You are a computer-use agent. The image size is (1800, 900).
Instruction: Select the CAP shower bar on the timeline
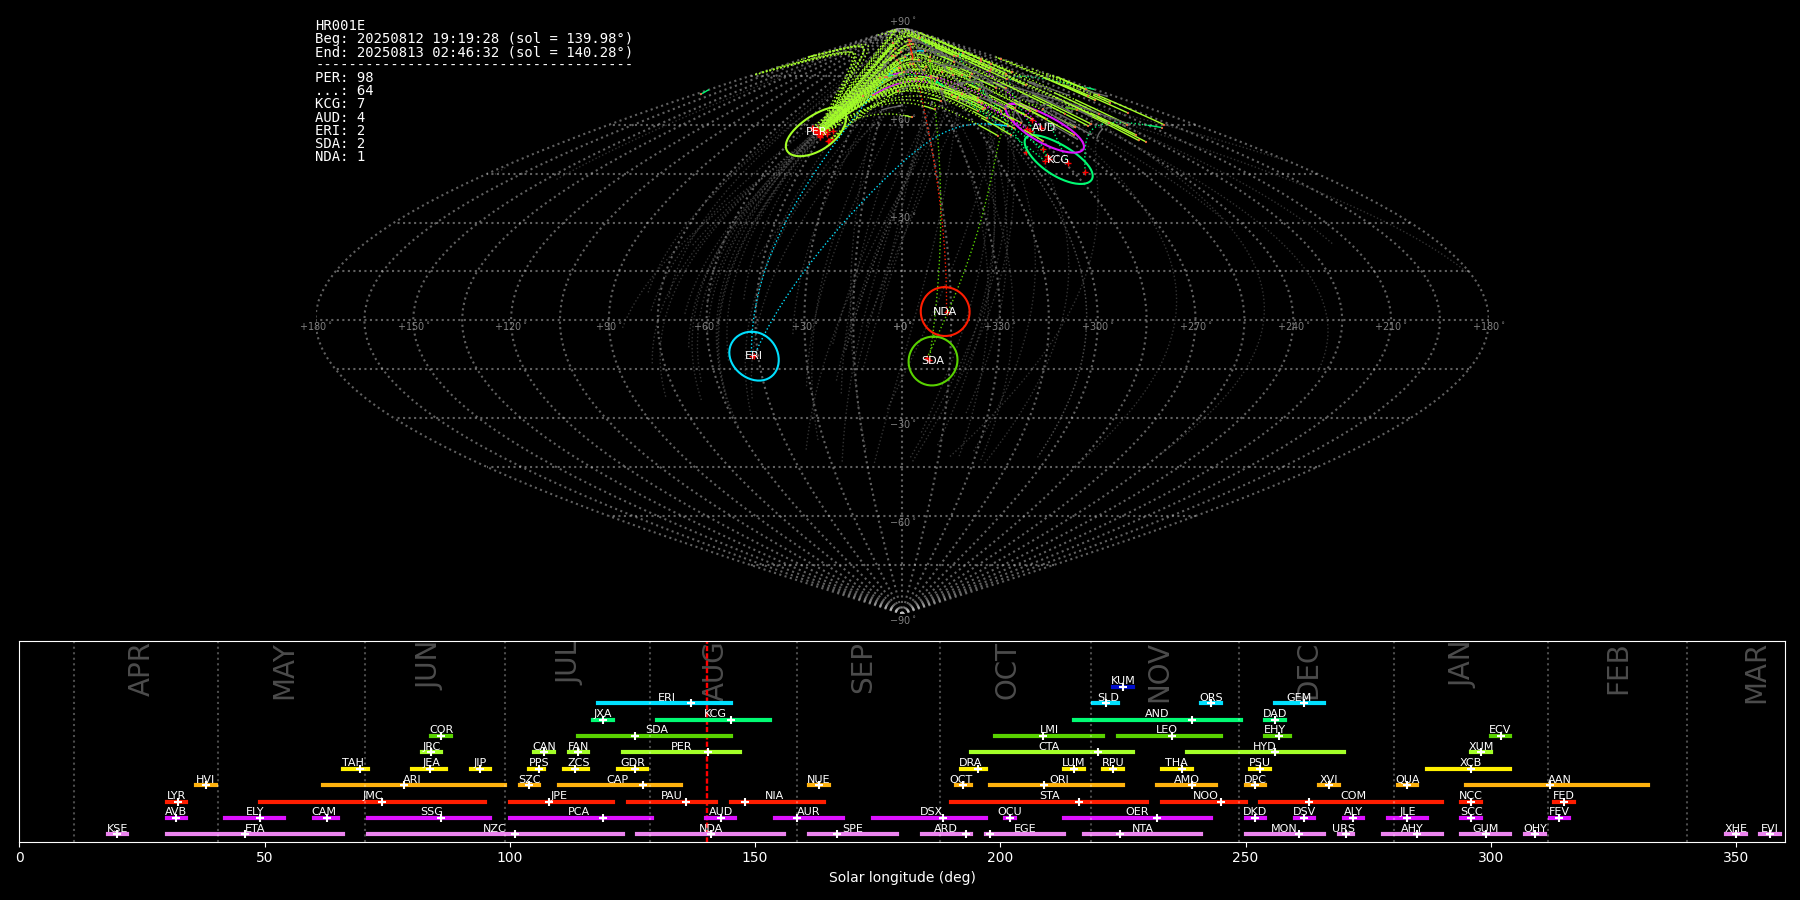click(x=620, y=785)
